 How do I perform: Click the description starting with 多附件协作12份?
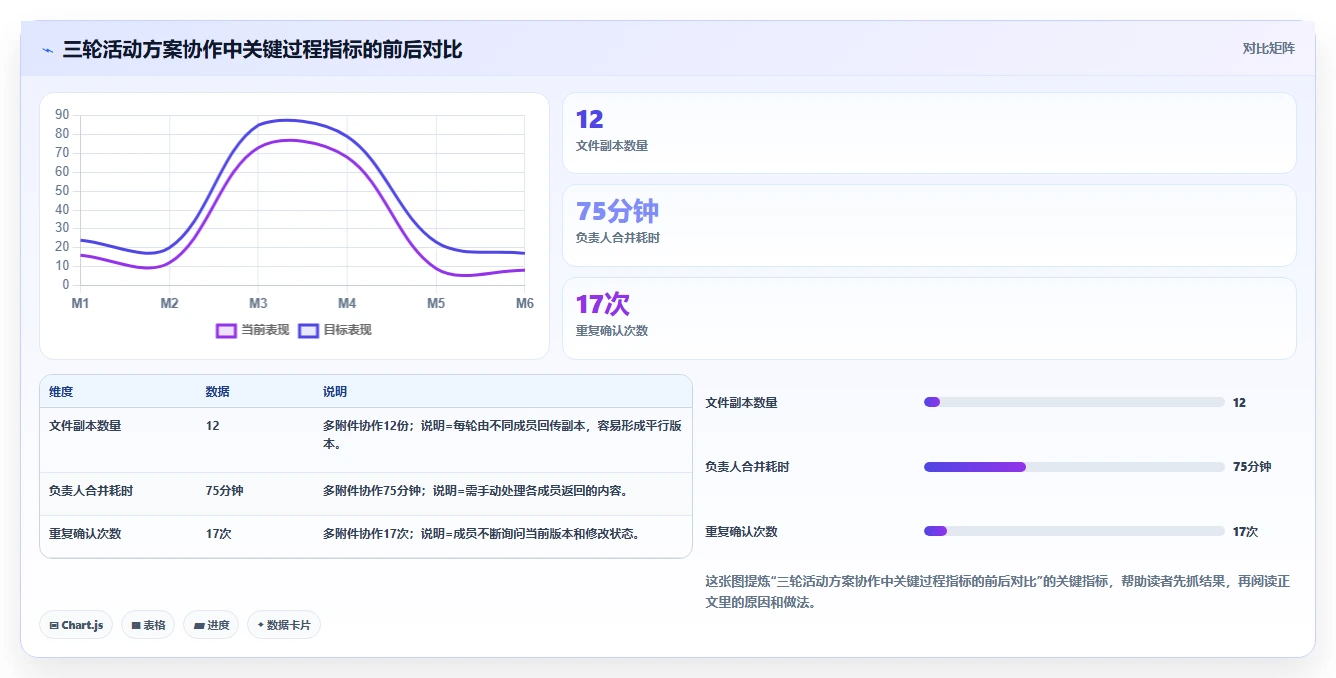click(x=502, y=434)
